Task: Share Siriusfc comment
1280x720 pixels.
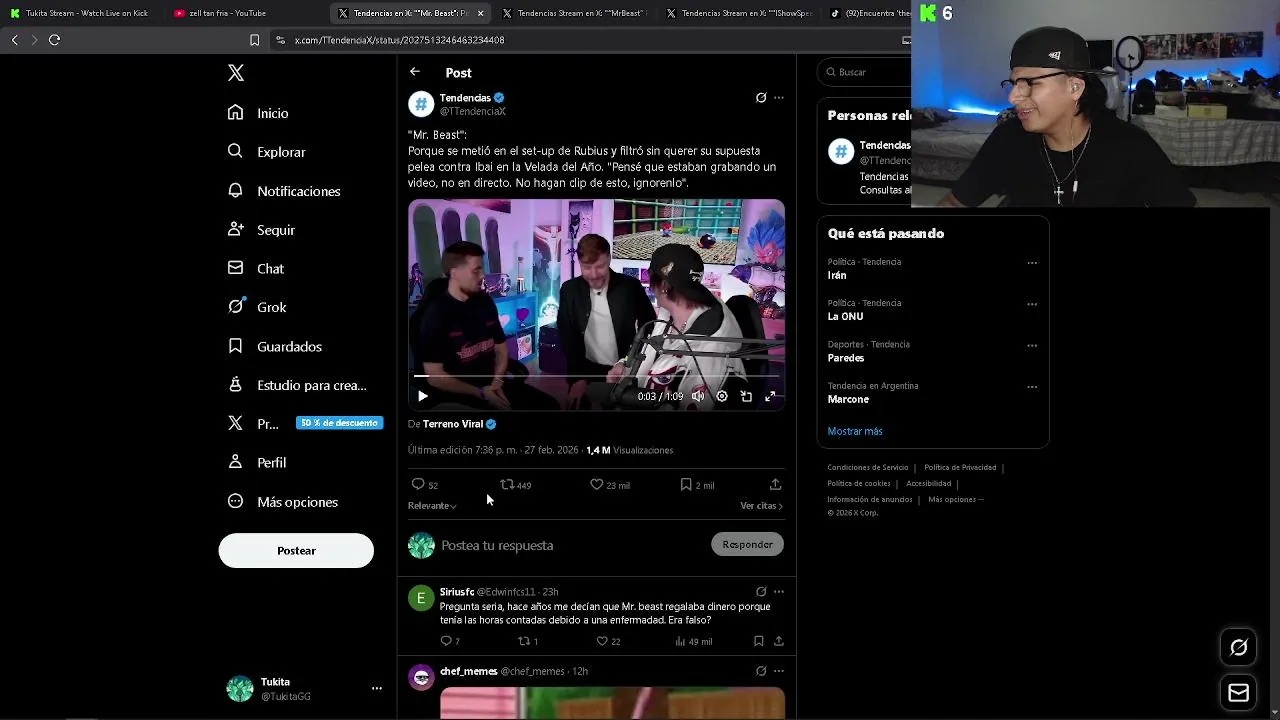Action: 779,641
